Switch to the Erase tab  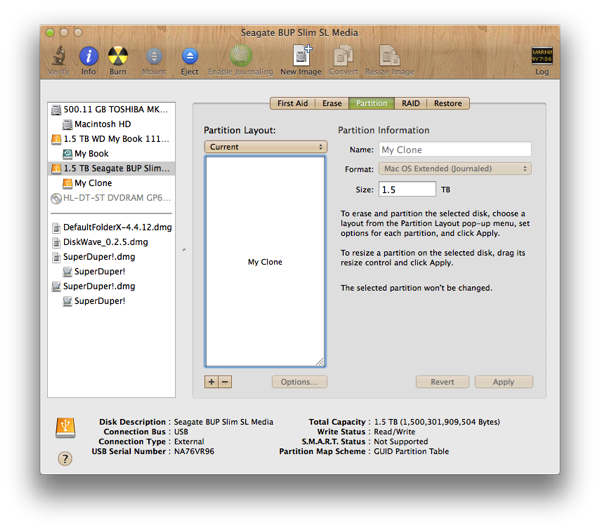(x=332, y=103)
